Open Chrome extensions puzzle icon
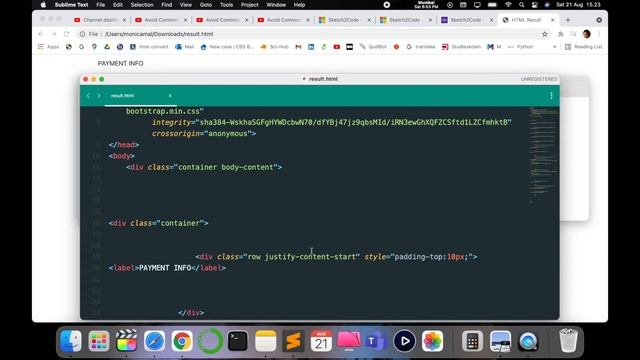 pyautogui.click(x=560, y=34)
